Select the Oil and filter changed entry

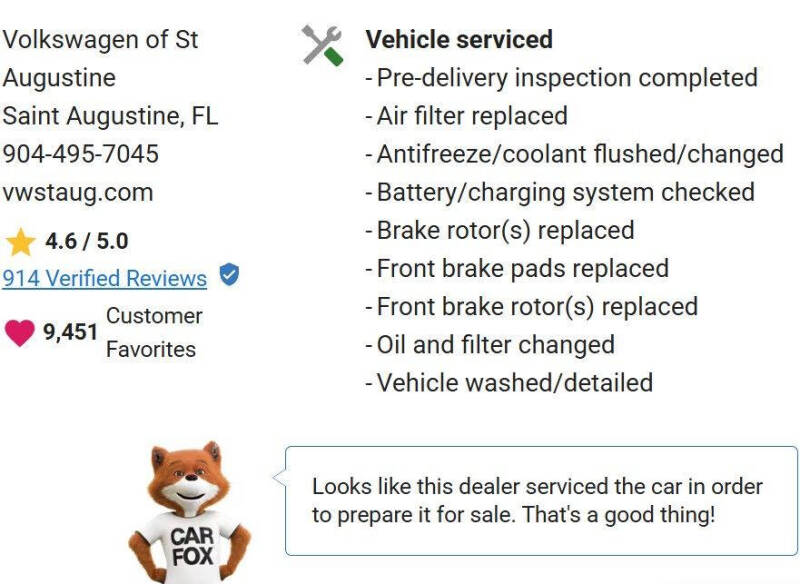point(490,345)
